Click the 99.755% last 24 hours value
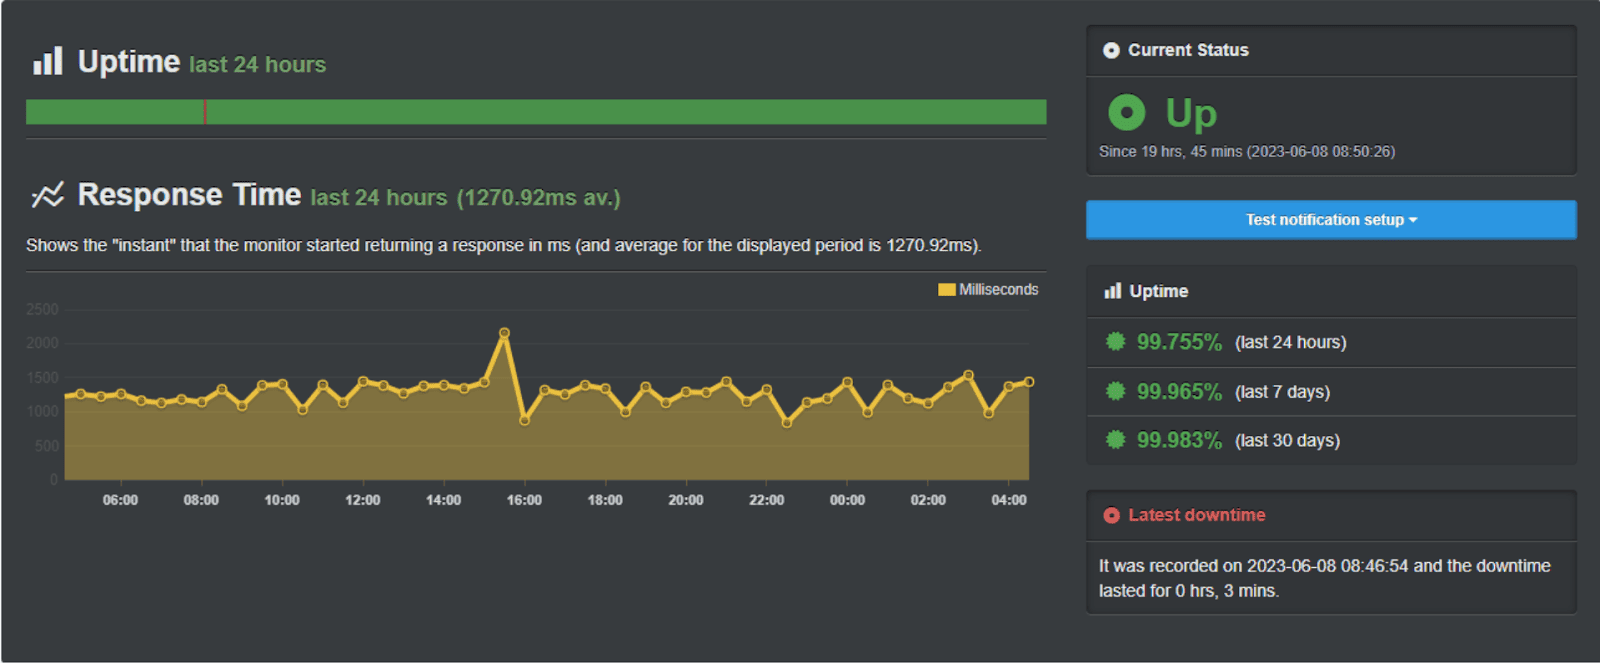Screen dimensions: 1600x663 click(1179, 342)
